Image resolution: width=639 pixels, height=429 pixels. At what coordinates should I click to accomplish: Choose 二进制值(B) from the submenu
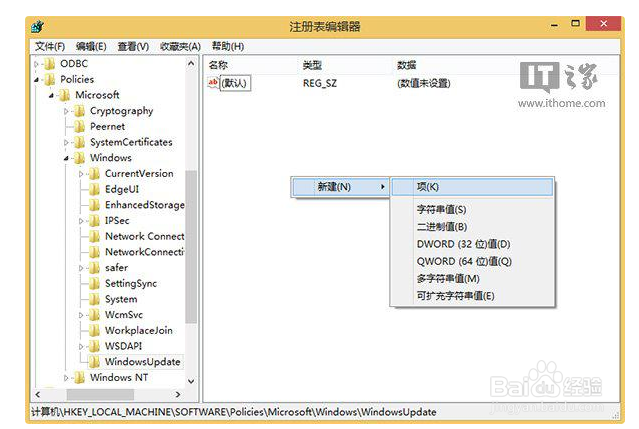click(x=442, y=227)
